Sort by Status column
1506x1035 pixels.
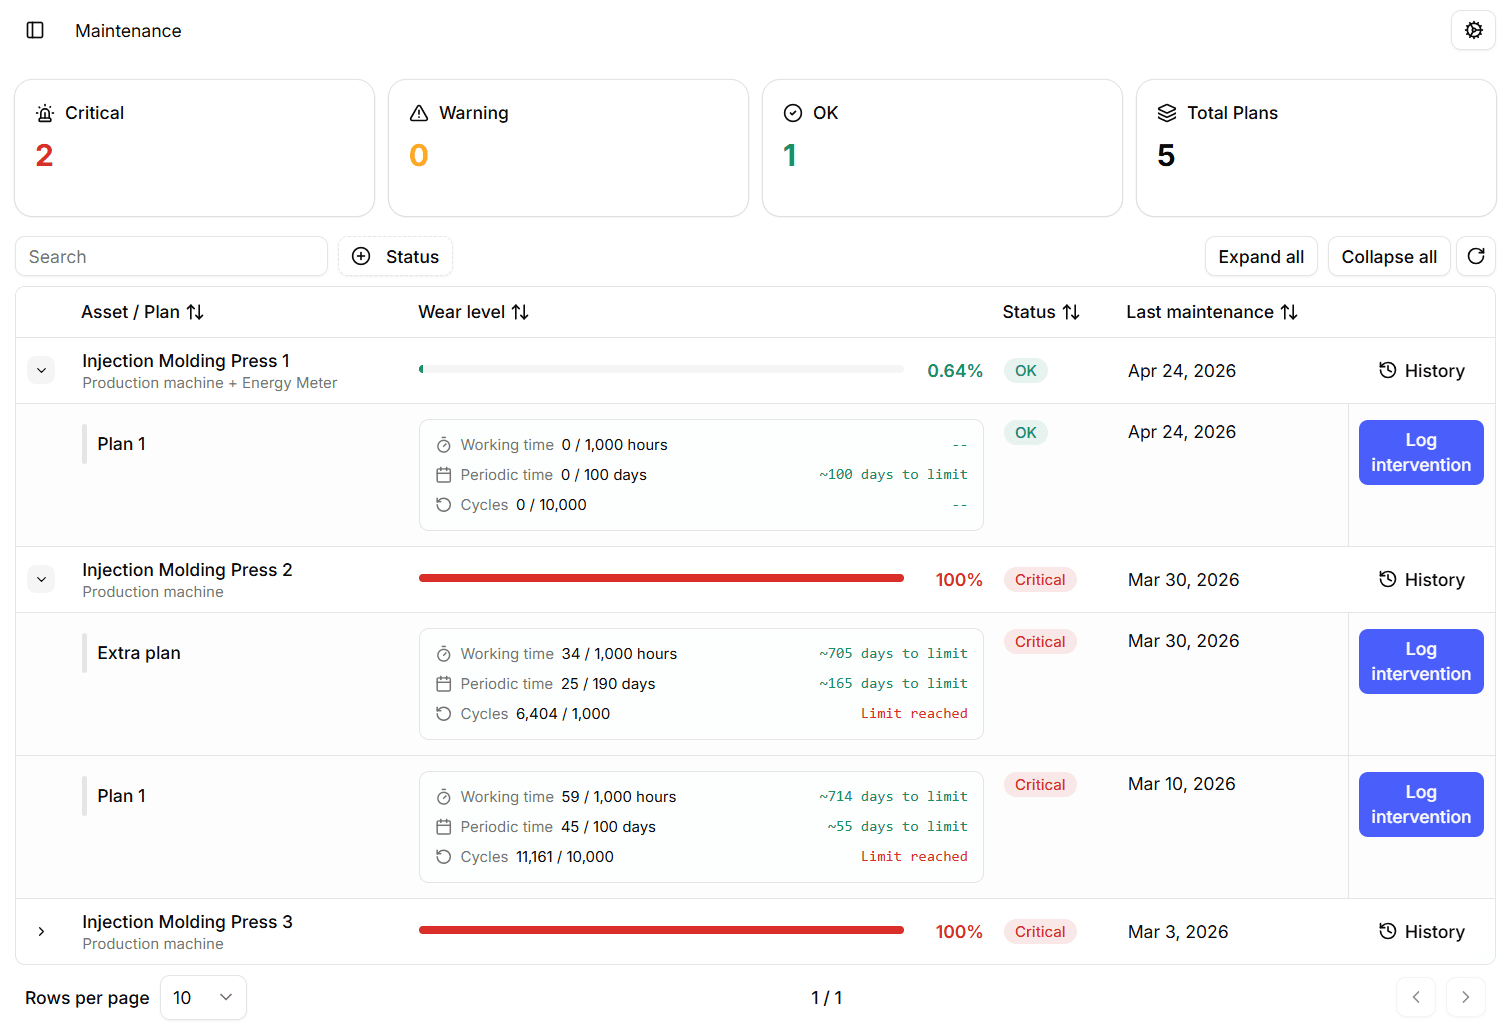pos(1041,312)
